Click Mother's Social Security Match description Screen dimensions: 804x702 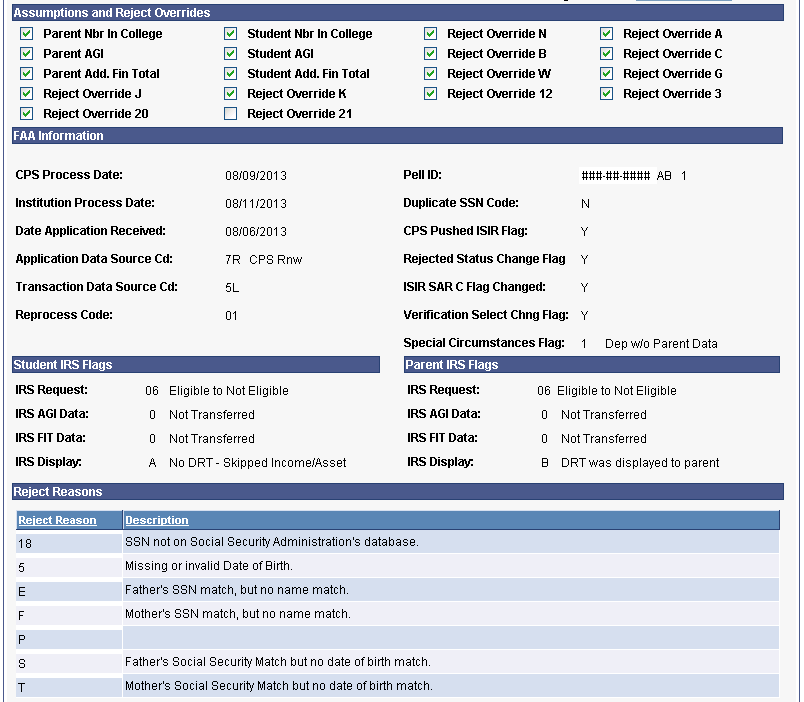[x=279, y=686]
